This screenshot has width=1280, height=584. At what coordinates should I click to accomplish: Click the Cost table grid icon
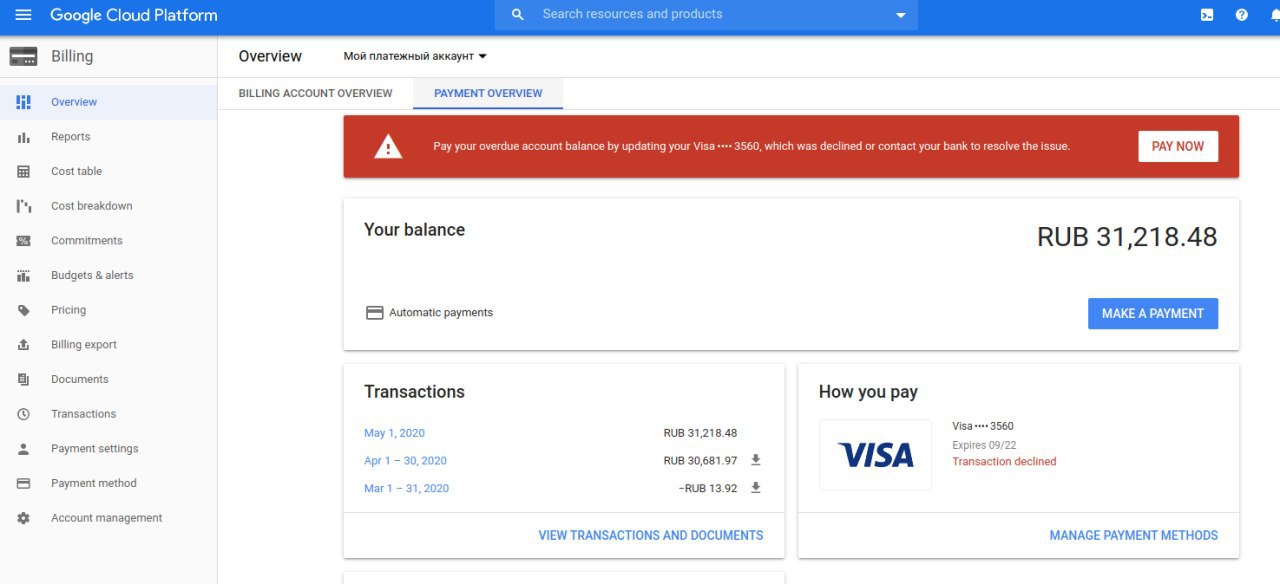tap(24, 172)
